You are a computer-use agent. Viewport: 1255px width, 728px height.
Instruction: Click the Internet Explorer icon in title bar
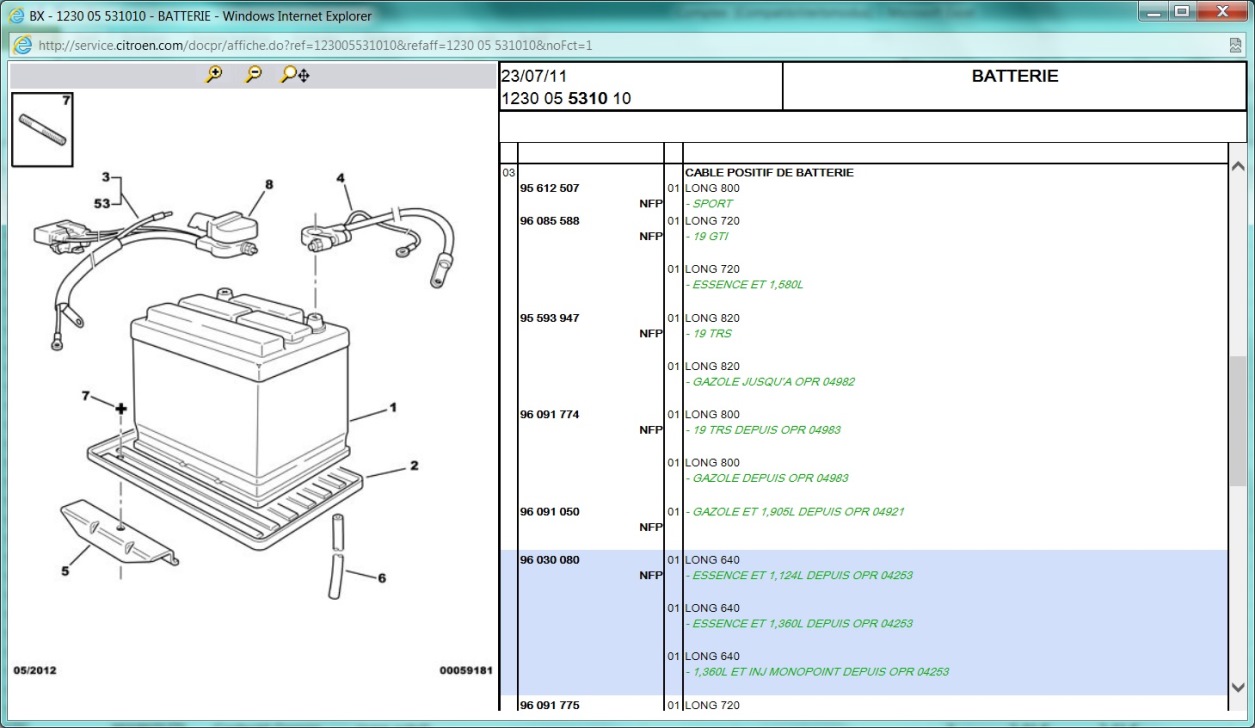point(16,16)
